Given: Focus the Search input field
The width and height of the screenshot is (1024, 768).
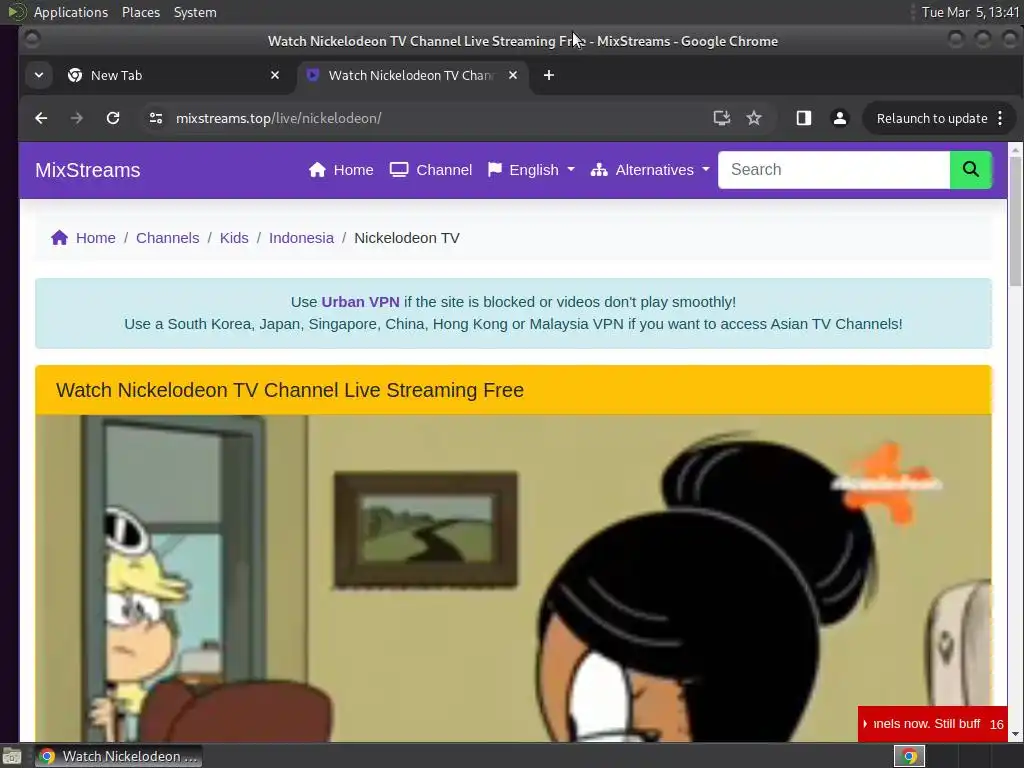Looking at the screenshot, I should pos(834,170).
